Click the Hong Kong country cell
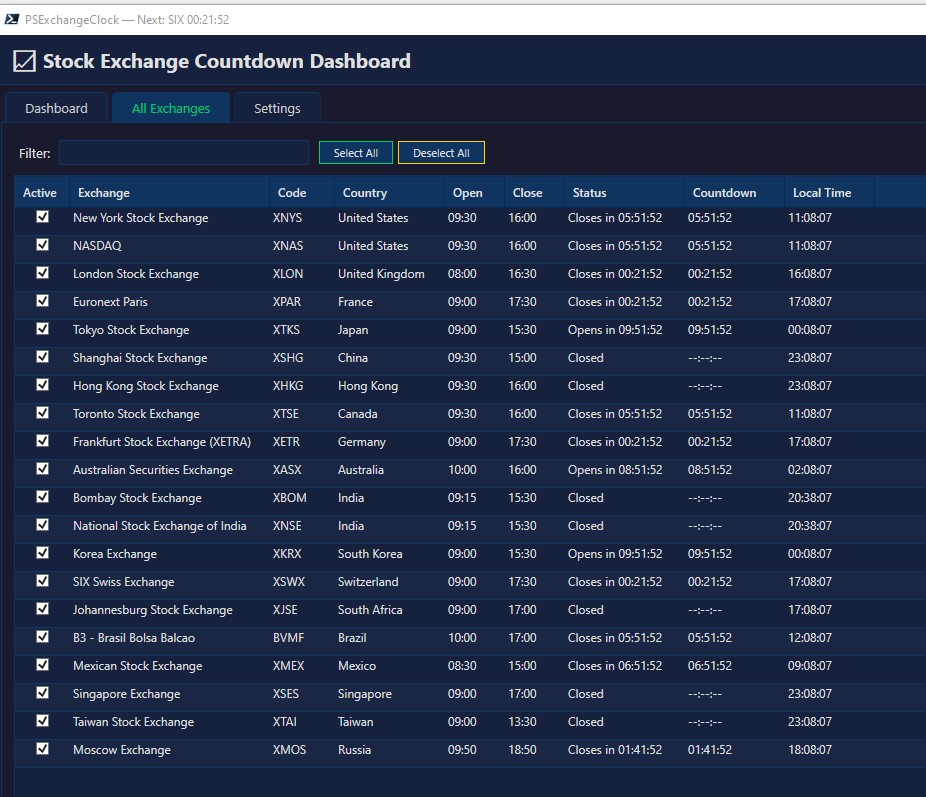This screenshot has width=926, height=797. [368, 386]
